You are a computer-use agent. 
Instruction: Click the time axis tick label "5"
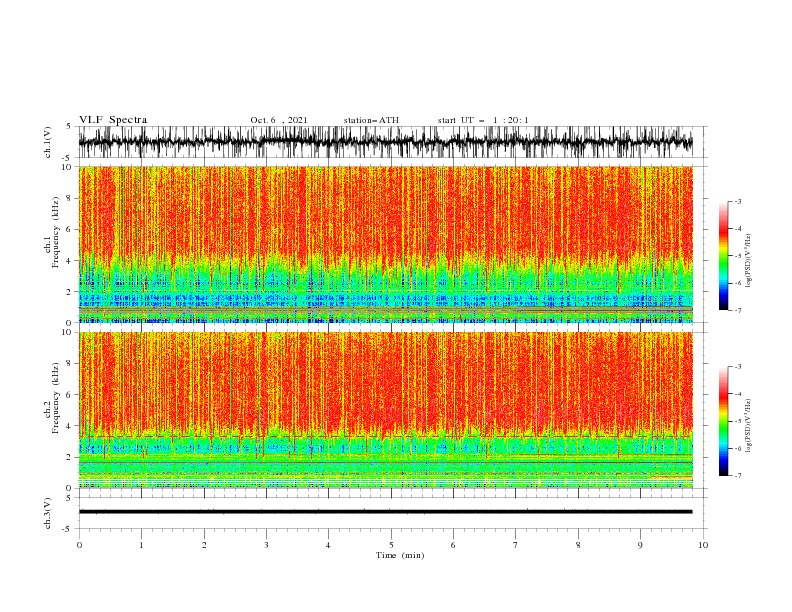tap(391, 545)
